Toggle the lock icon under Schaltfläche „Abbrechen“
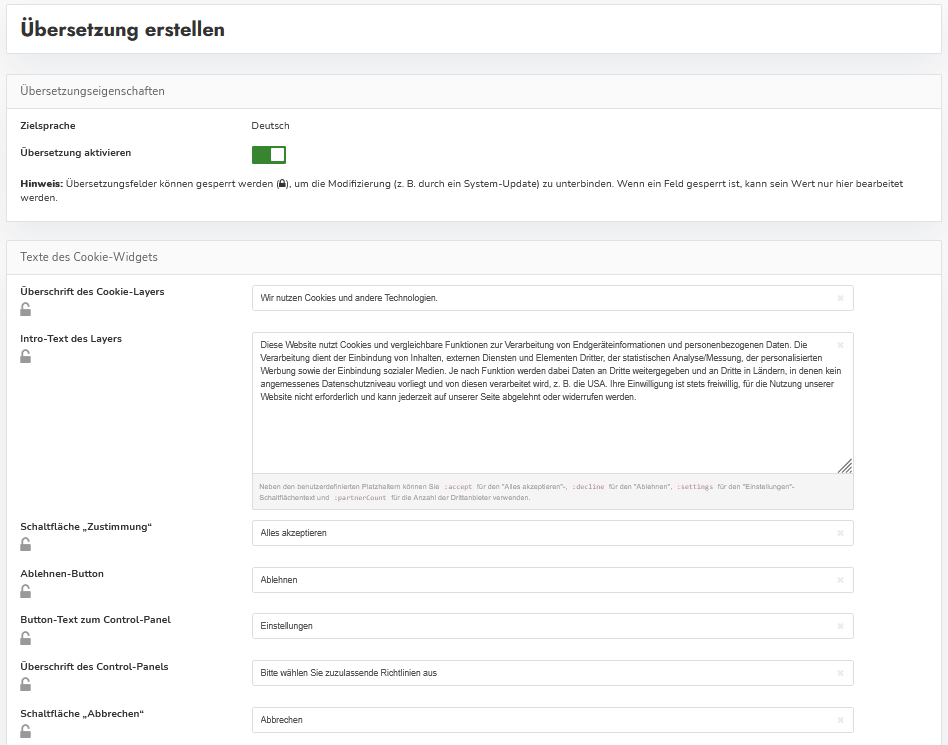This screenshot has height=745, width=948. pos(26,731)
